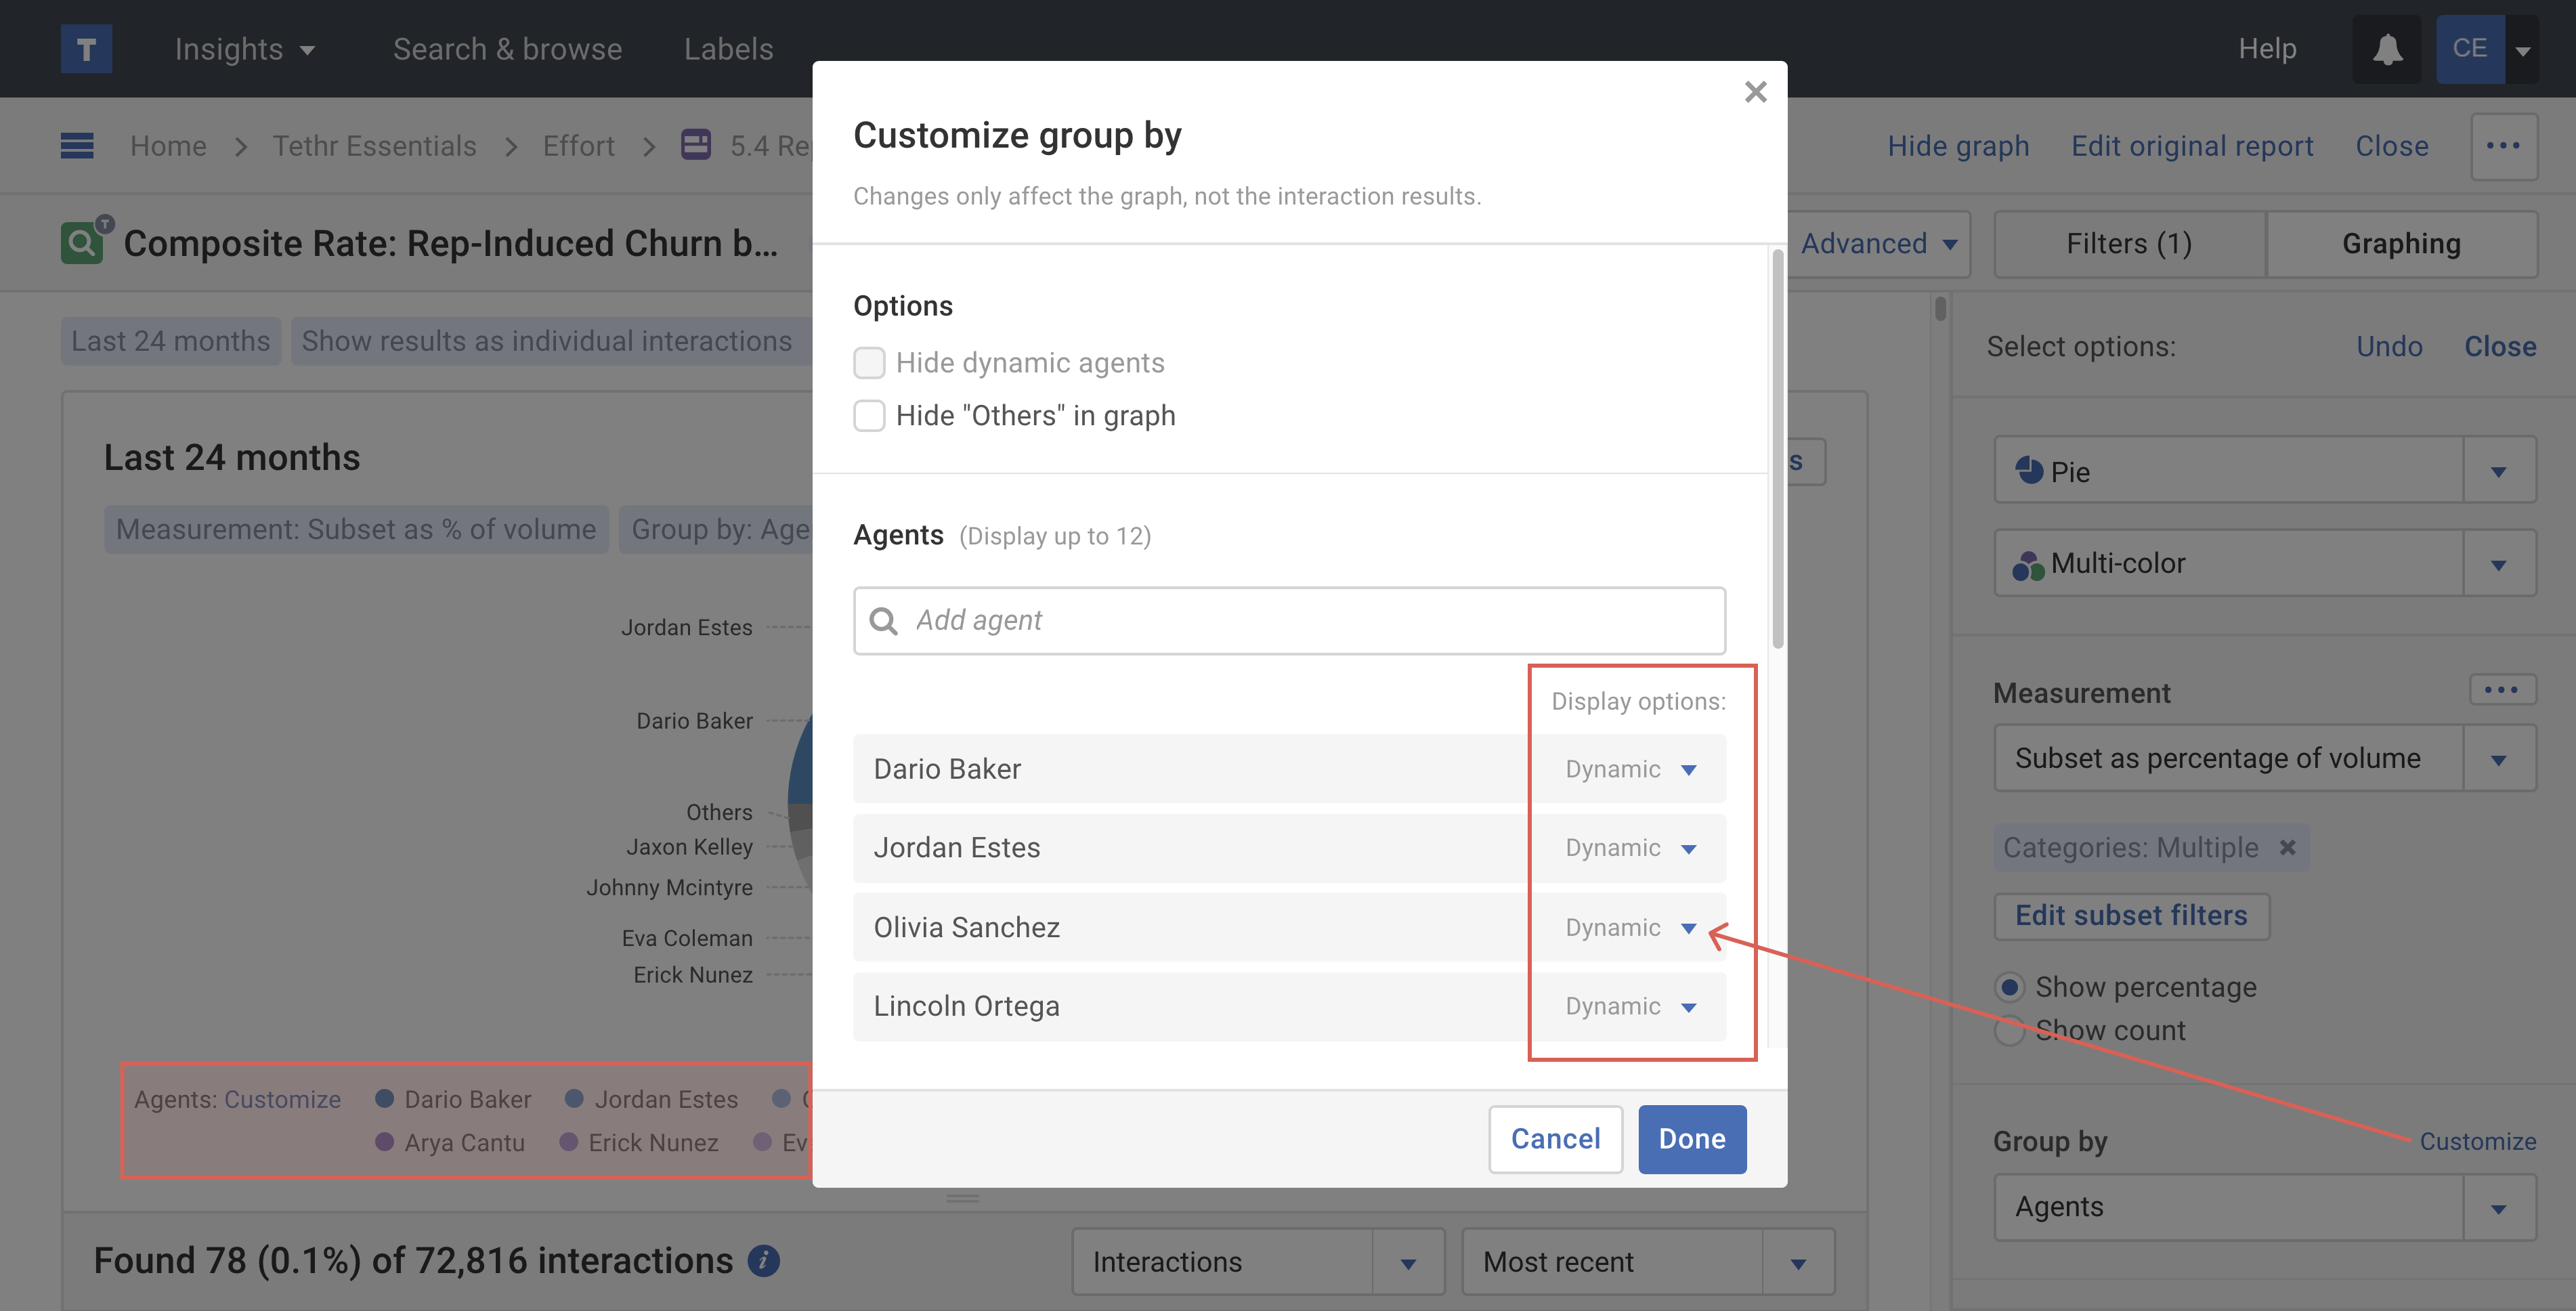Open the Measurement more options ellipsis
Image resolution: width=2576 pixels, height=1311 pixels.
pos(2501,690)
